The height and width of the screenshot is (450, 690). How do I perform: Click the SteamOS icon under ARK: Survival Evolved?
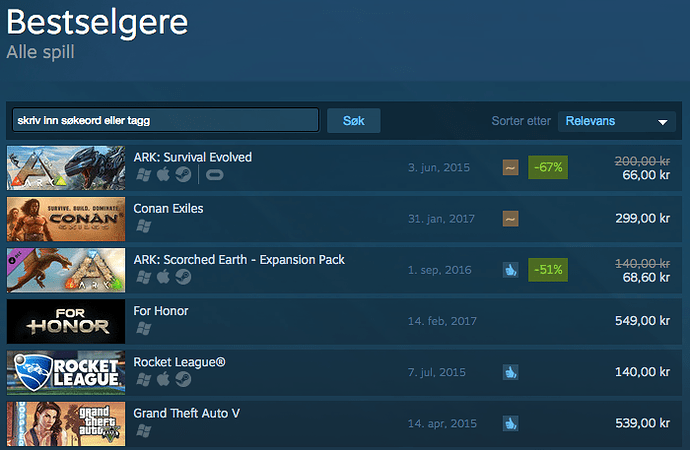(183, 175)
